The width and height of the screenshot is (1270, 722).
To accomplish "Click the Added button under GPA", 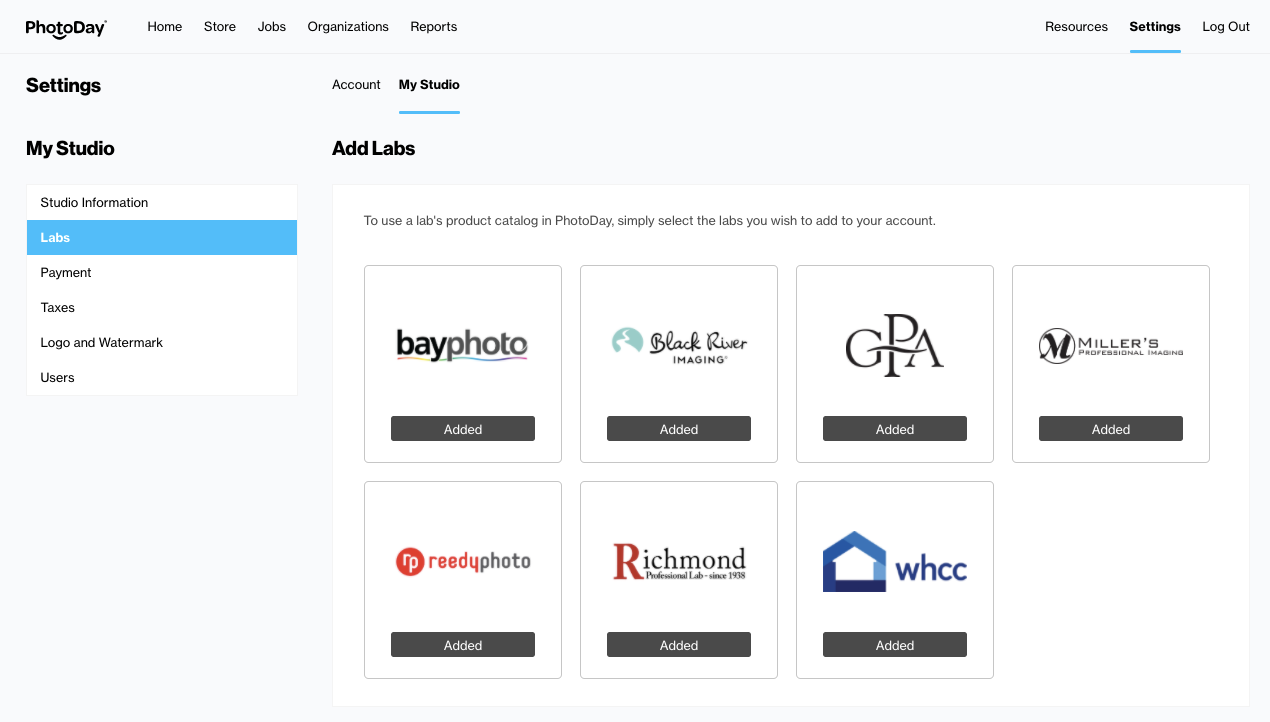I will 895,429.
